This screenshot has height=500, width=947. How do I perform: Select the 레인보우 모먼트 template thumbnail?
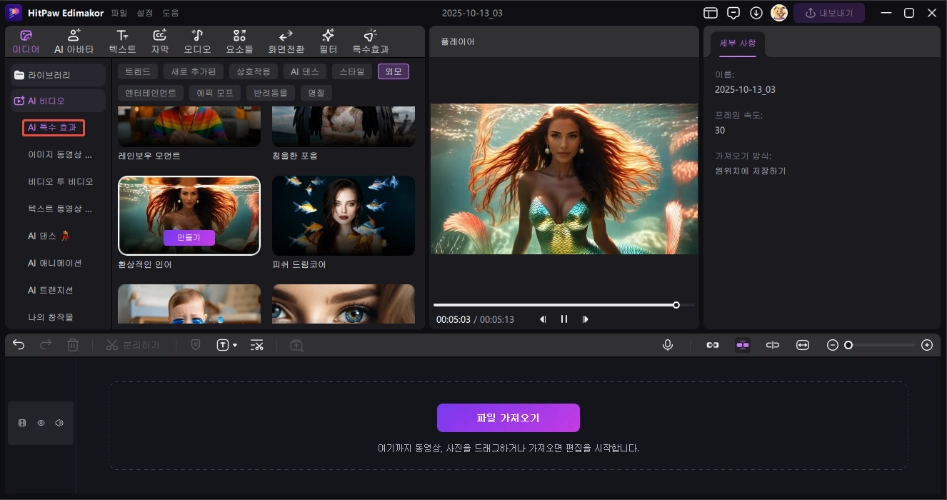point(189,126)
